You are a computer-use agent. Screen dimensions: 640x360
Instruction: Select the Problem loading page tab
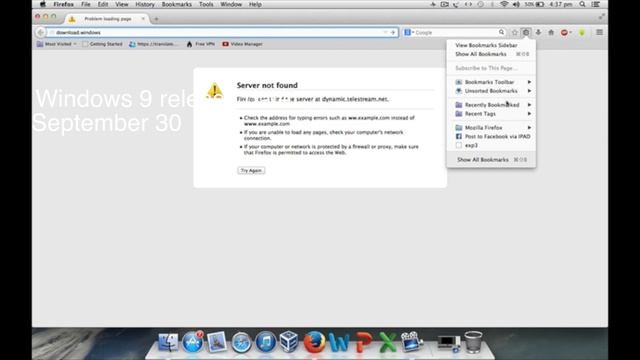pos(107,19)
